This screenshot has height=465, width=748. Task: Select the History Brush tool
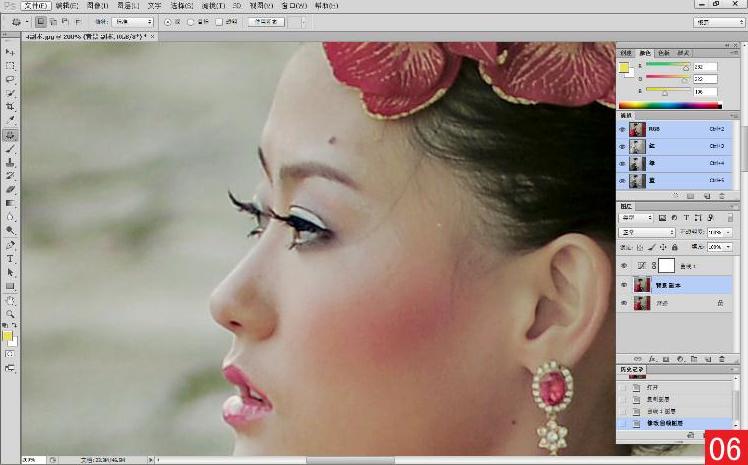pos(10,176)
